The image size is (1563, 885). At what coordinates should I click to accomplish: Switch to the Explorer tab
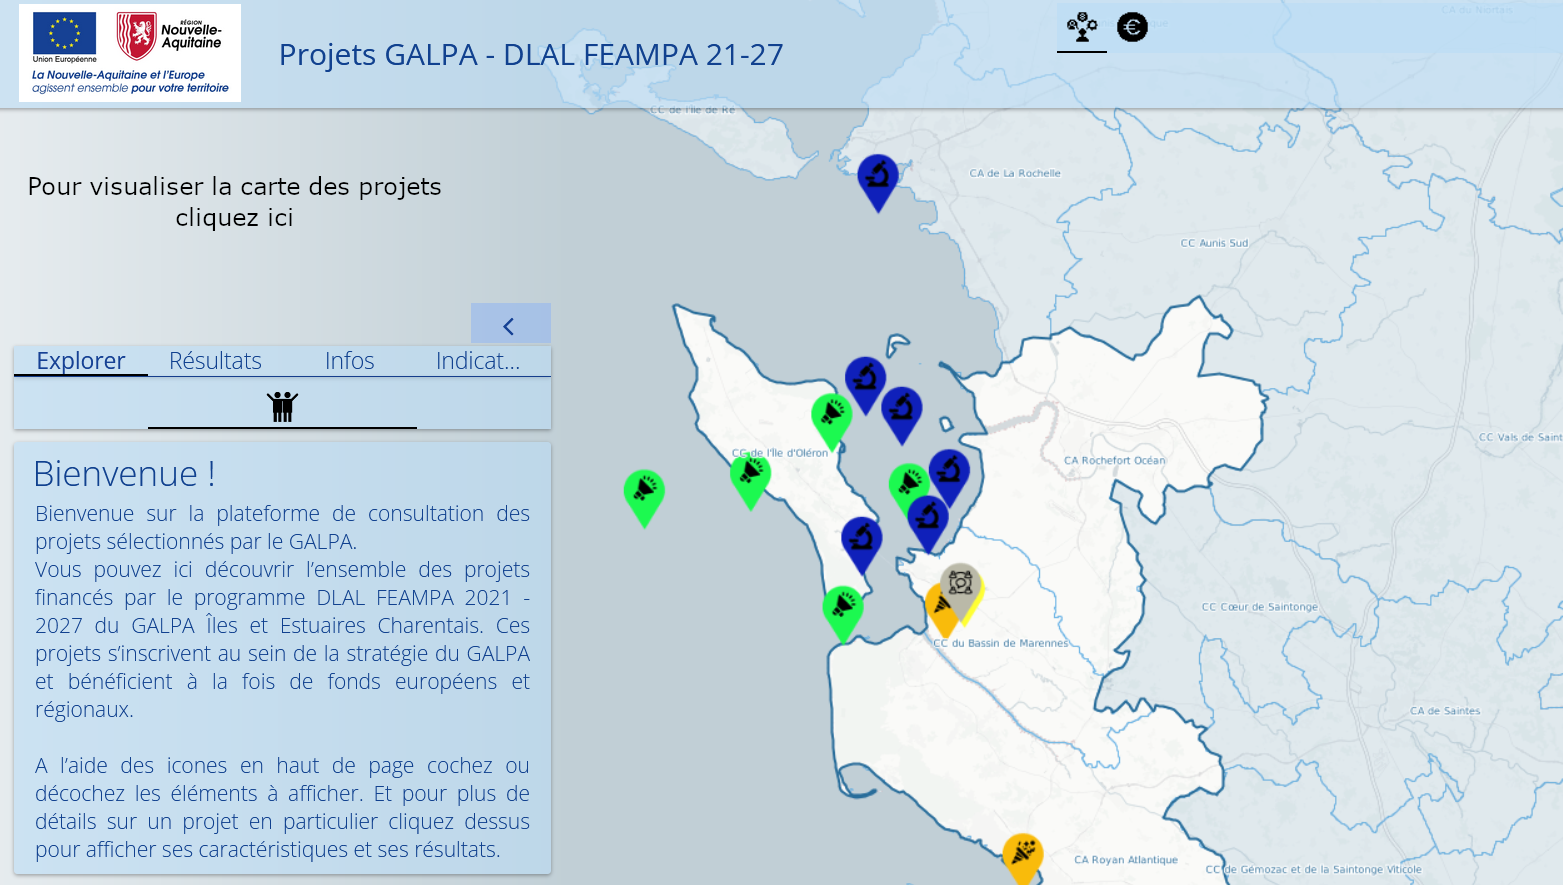[81, 361]
